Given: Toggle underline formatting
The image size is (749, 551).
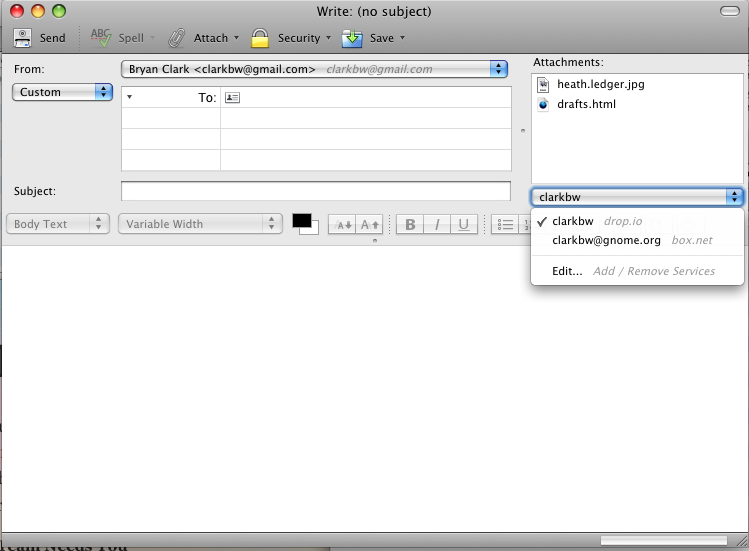Looking at the screenshot, I should tap(463, 224).
